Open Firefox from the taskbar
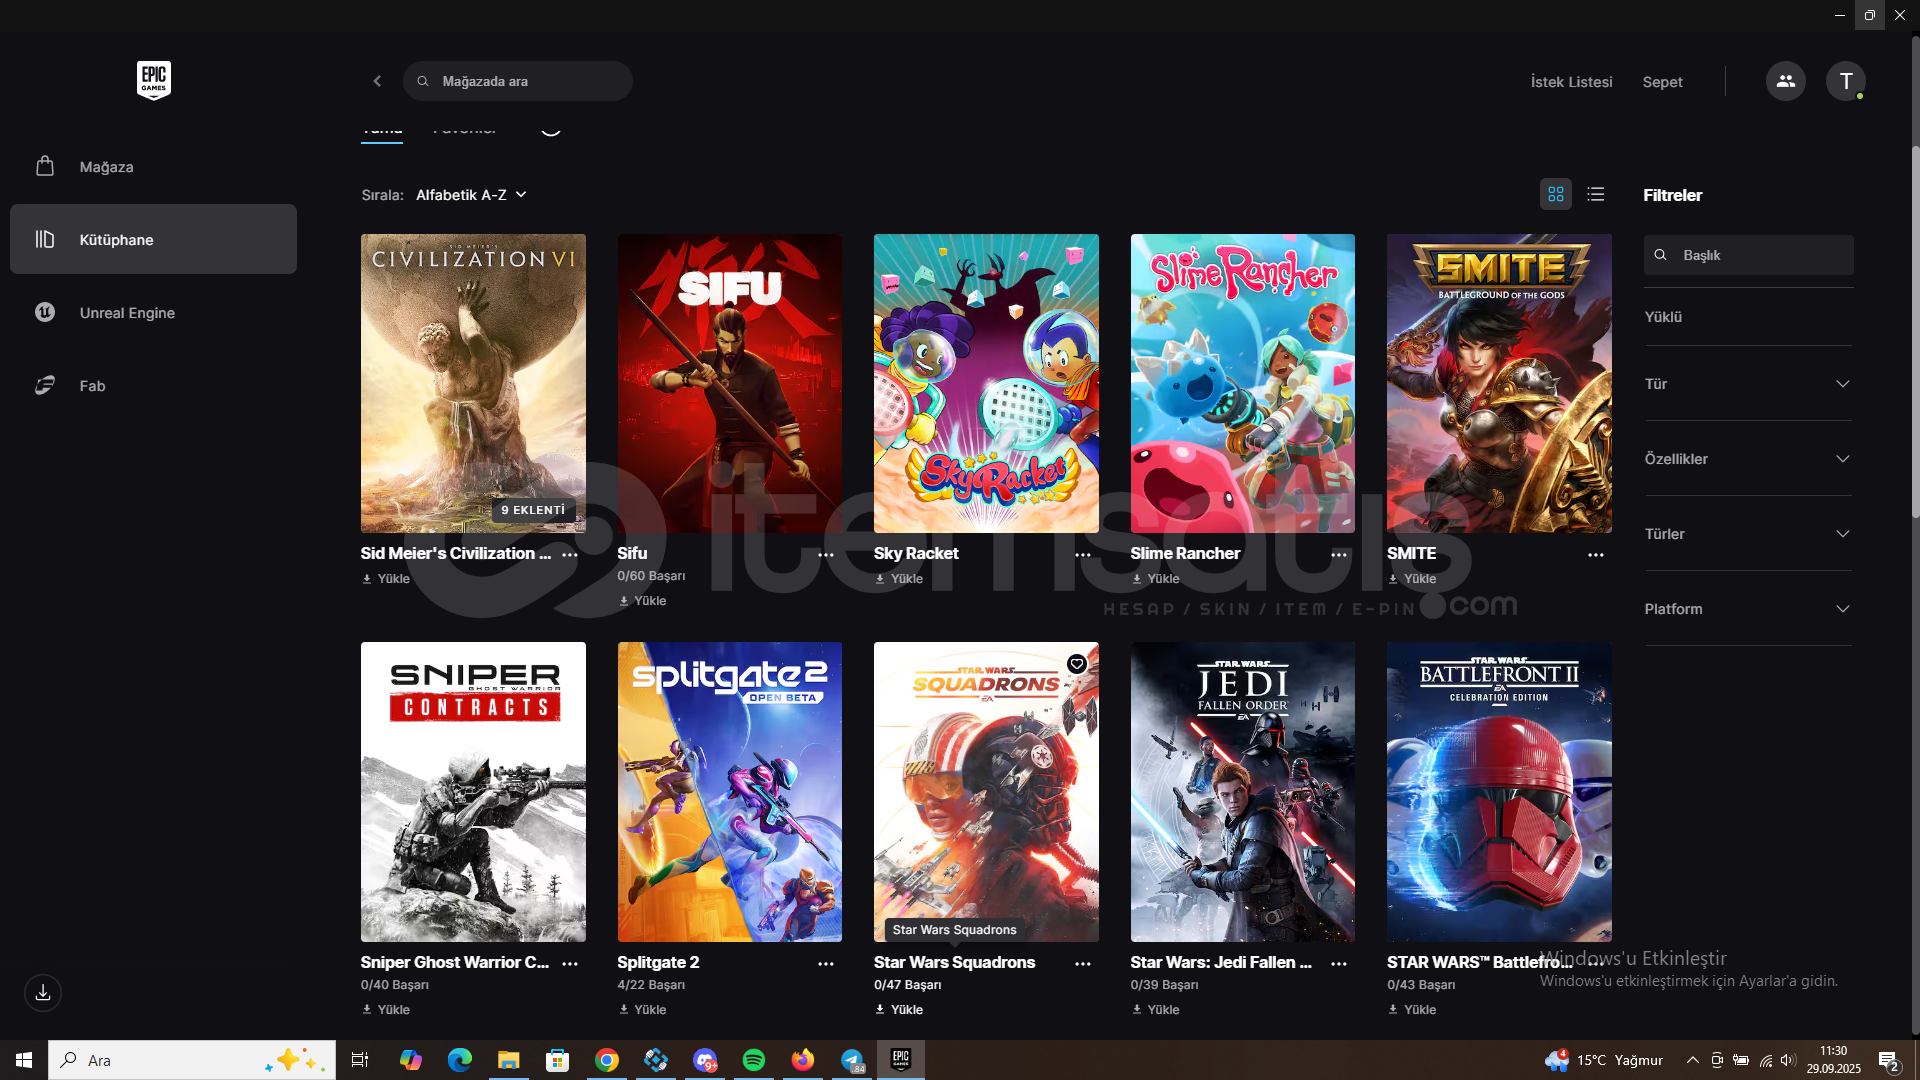This screenshot has width=1920, height=1080. point(803,1060)
